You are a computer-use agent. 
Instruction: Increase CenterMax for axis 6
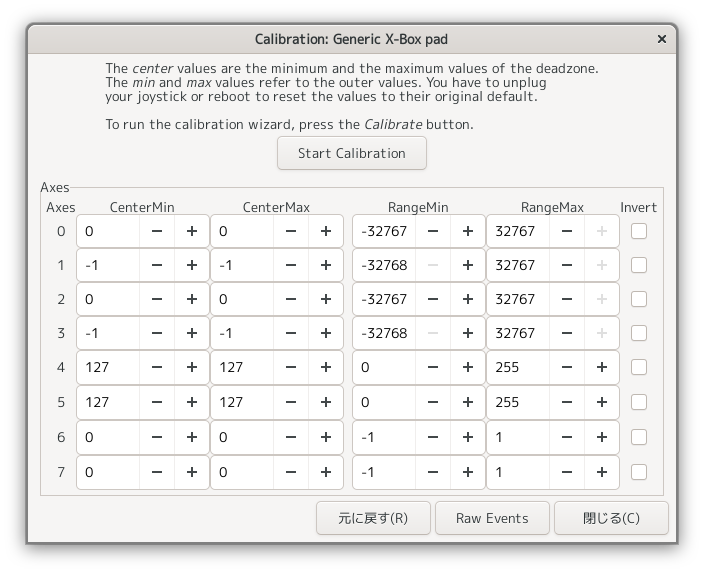[326, 437]
